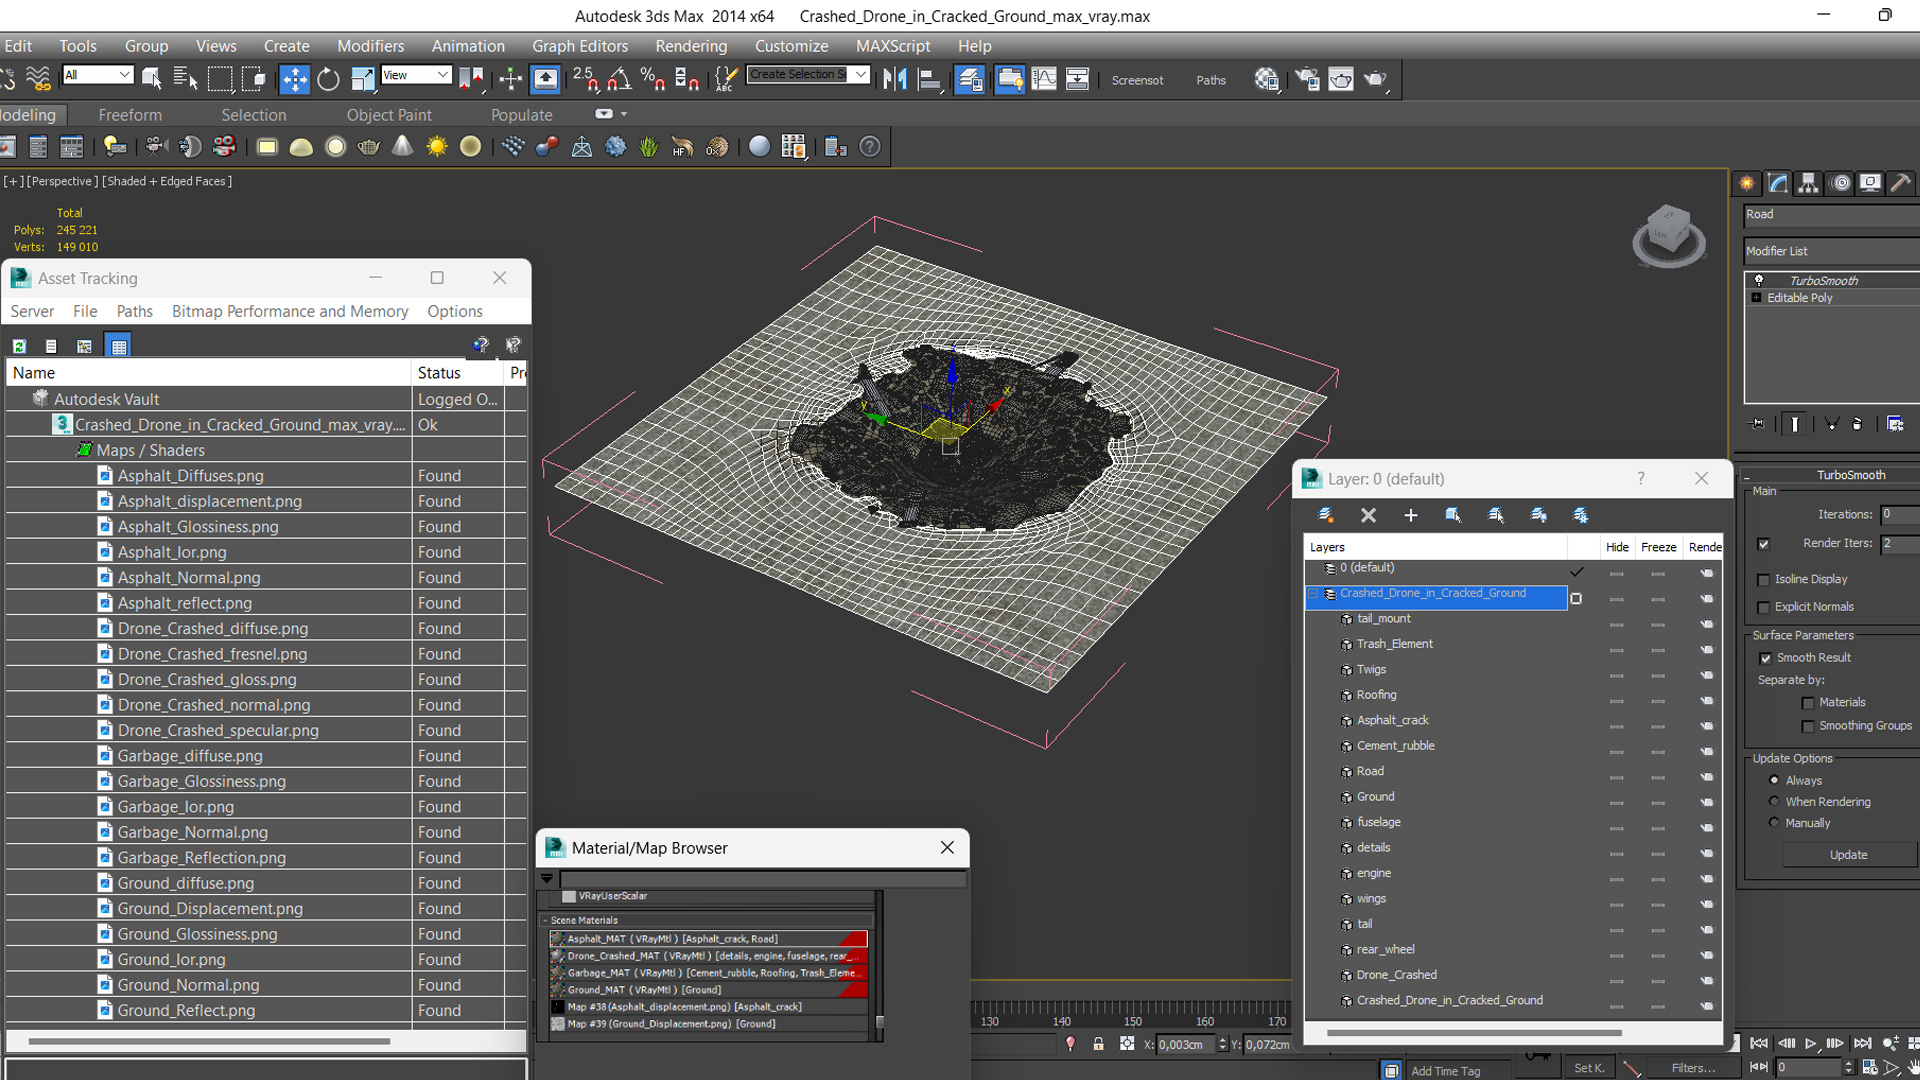
Task: Activate the Select and Scale tool
Action: pyautogui.click(x=362, y=79)
